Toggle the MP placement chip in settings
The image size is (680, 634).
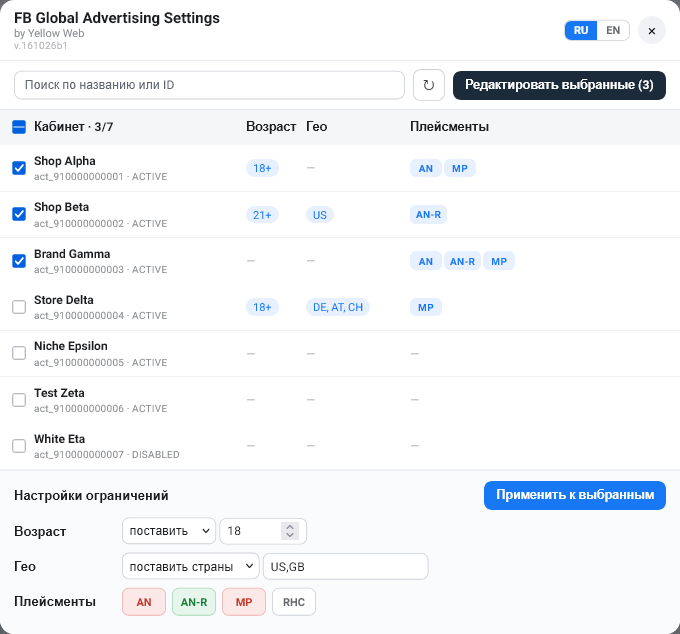244,602
